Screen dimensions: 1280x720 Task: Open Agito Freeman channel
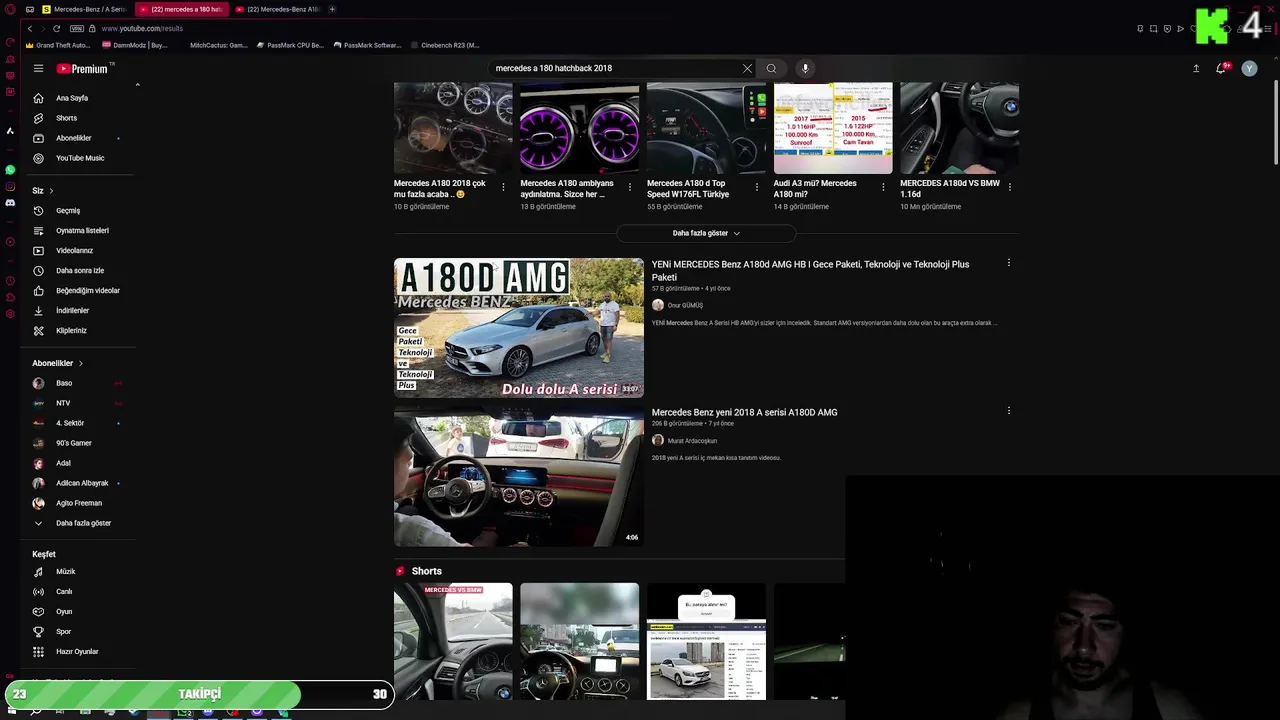[x=77, y=503]
